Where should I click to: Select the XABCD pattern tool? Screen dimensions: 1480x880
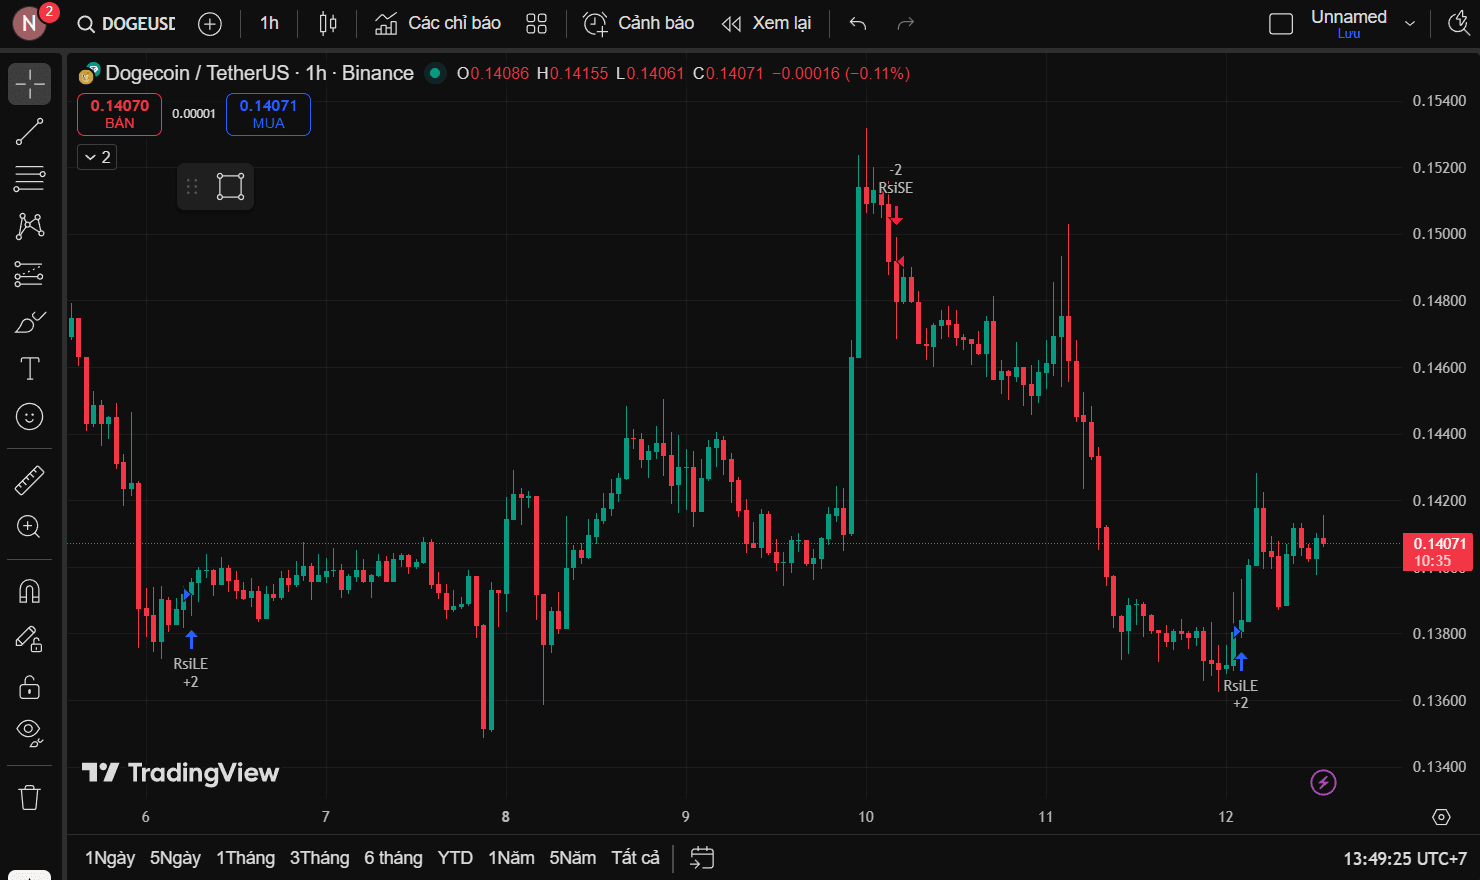[x=30, y=226]
